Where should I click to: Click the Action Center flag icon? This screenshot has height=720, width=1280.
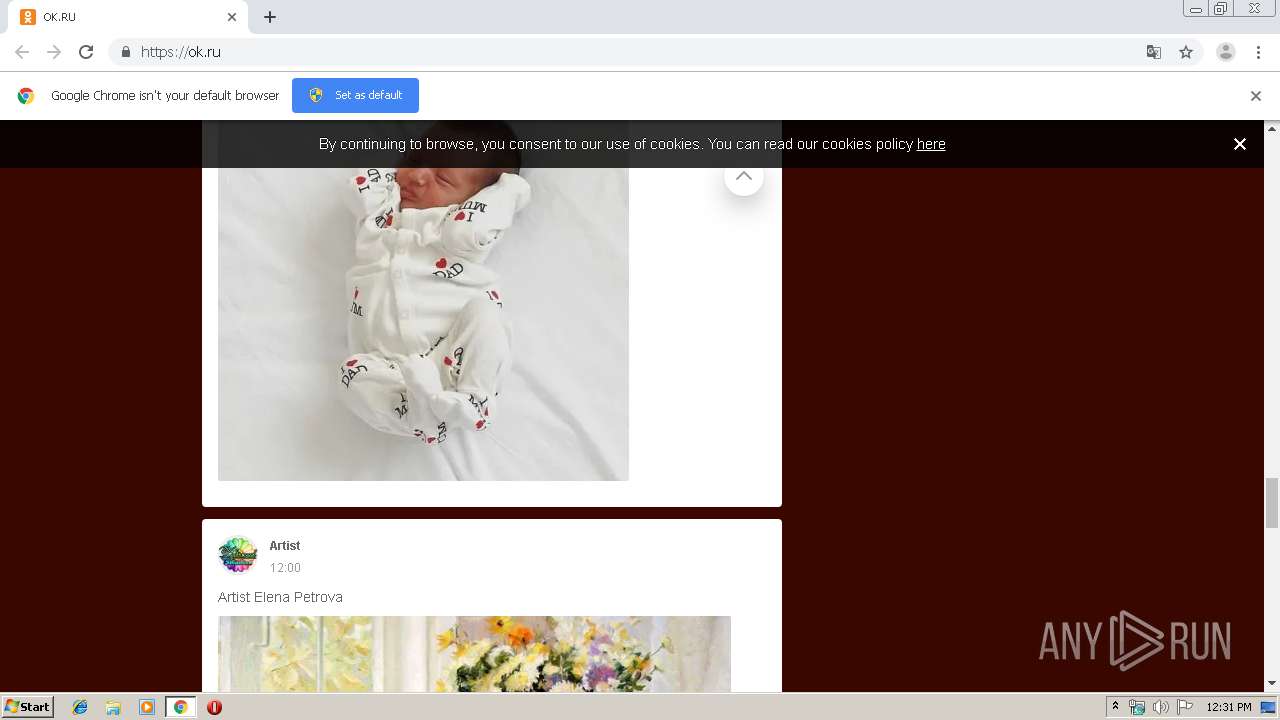[x=1185, y=707]
